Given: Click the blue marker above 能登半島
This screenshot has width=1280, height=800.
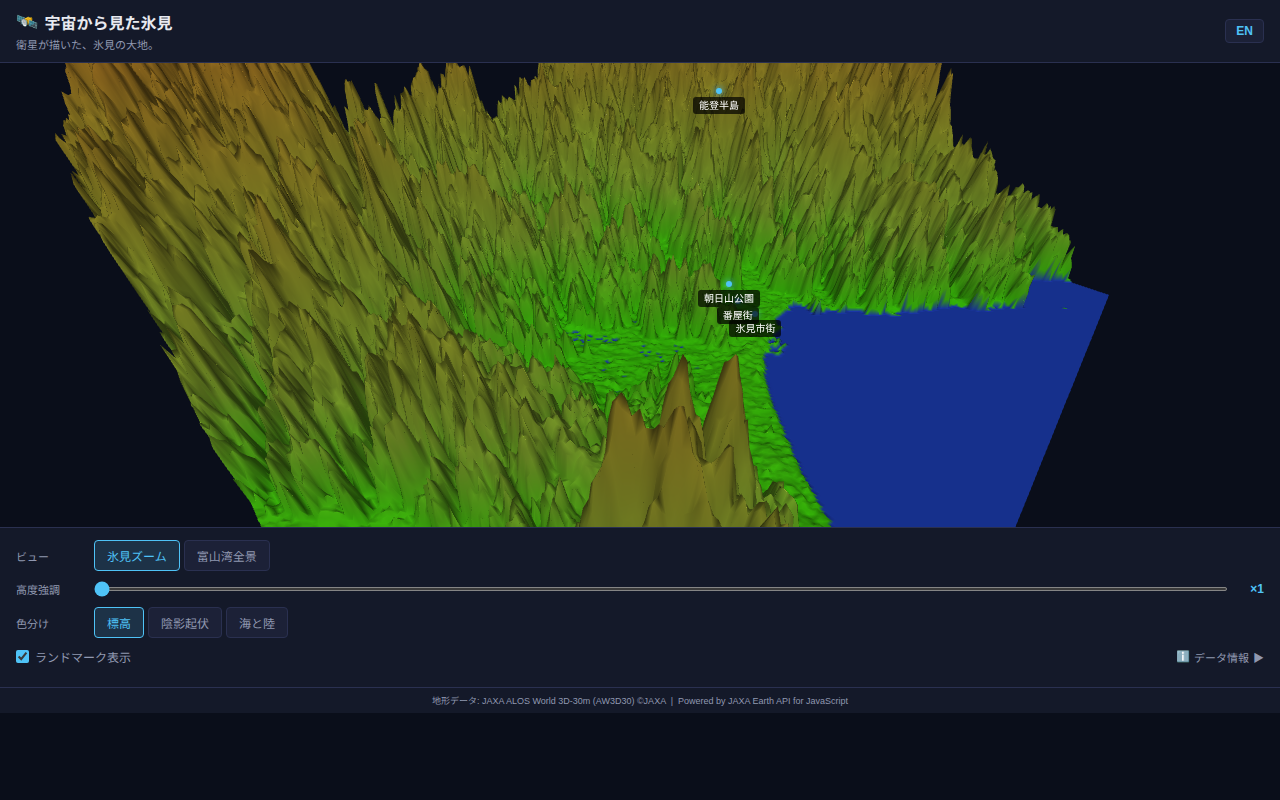Looking at the screenshot, I should click(x=717, y=90).
